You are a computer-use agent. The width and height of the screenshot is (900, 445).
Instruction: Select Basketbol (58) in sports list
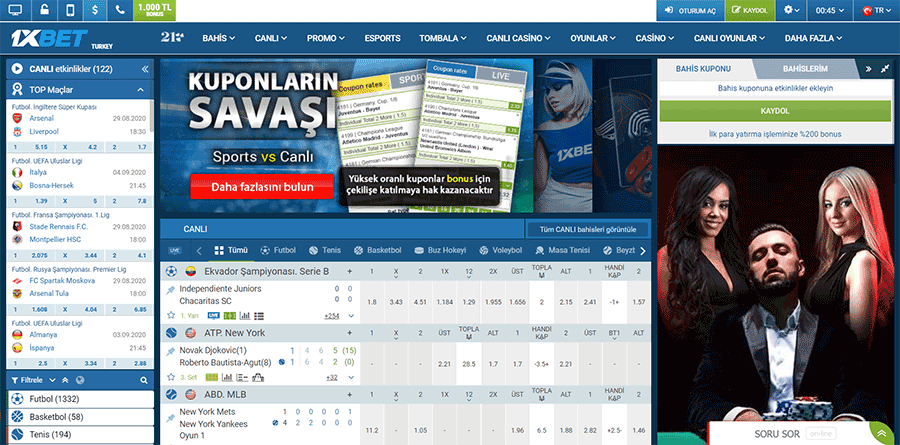pos(81,417)
